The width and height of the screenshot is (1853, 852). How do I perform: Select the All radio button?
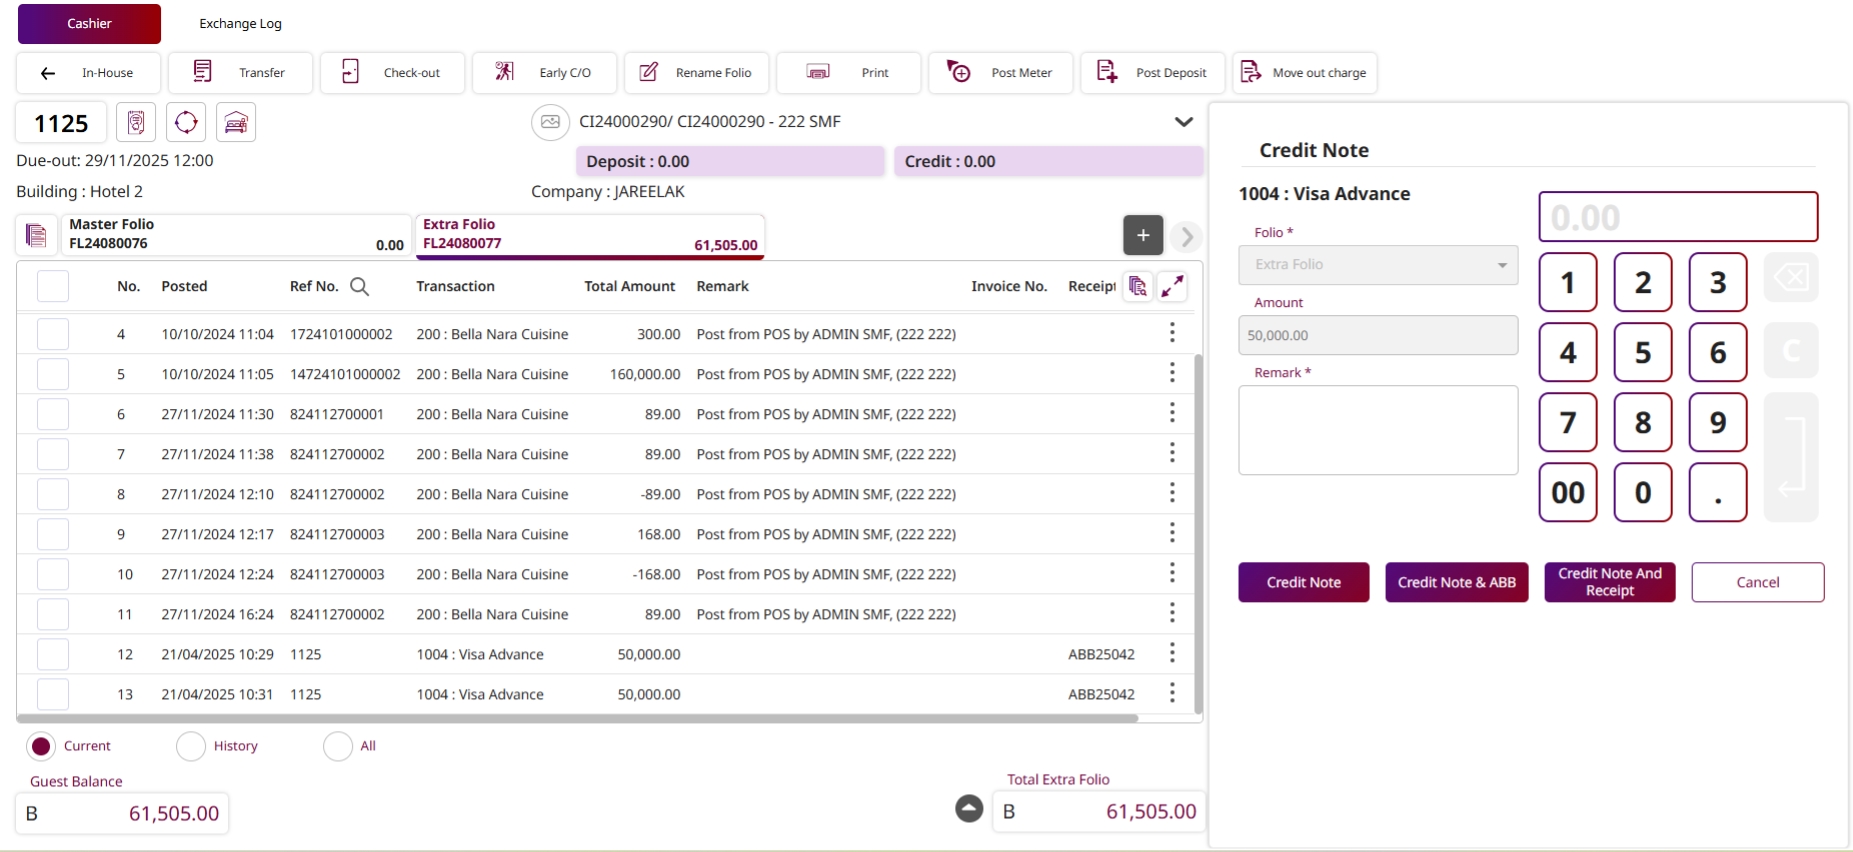coord(338,746)
